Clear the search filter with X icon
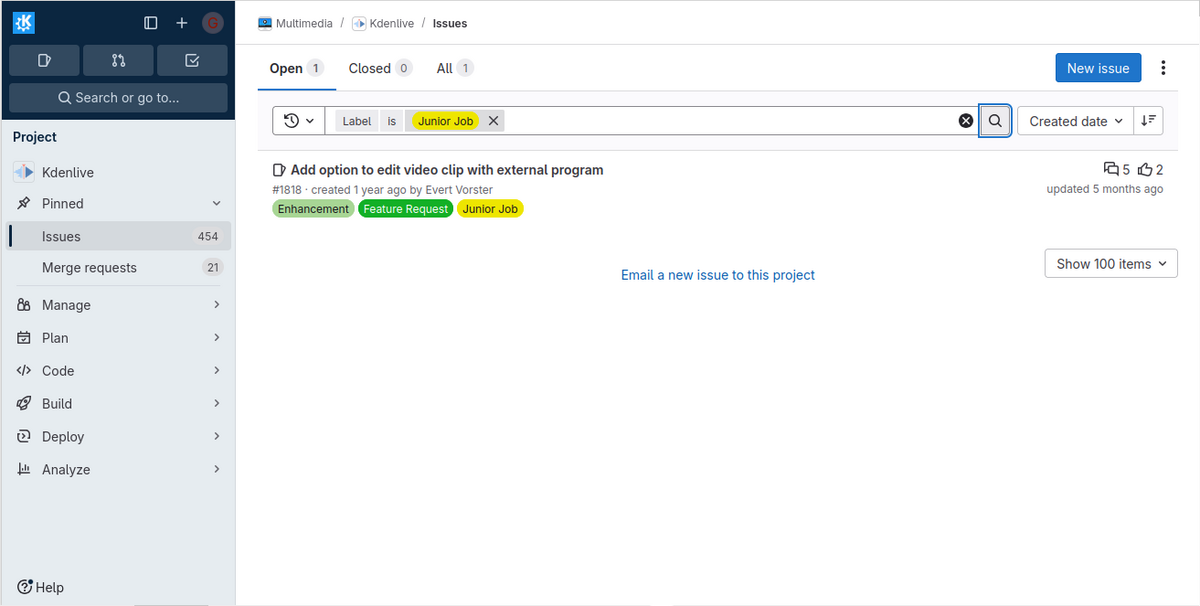Viewport: 1200px width, 606px height. pyautogui.click(x=966, y=121)
